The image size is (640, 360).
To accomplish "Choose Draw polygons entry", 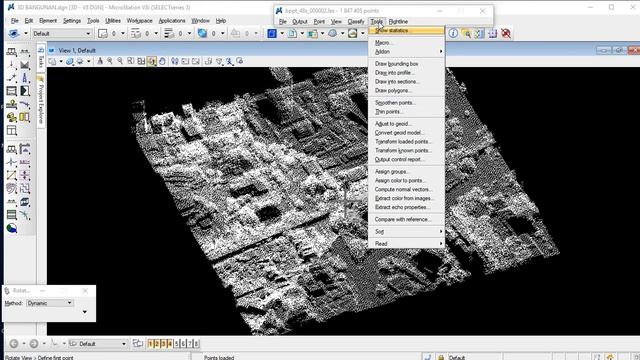I will [406, 91].
